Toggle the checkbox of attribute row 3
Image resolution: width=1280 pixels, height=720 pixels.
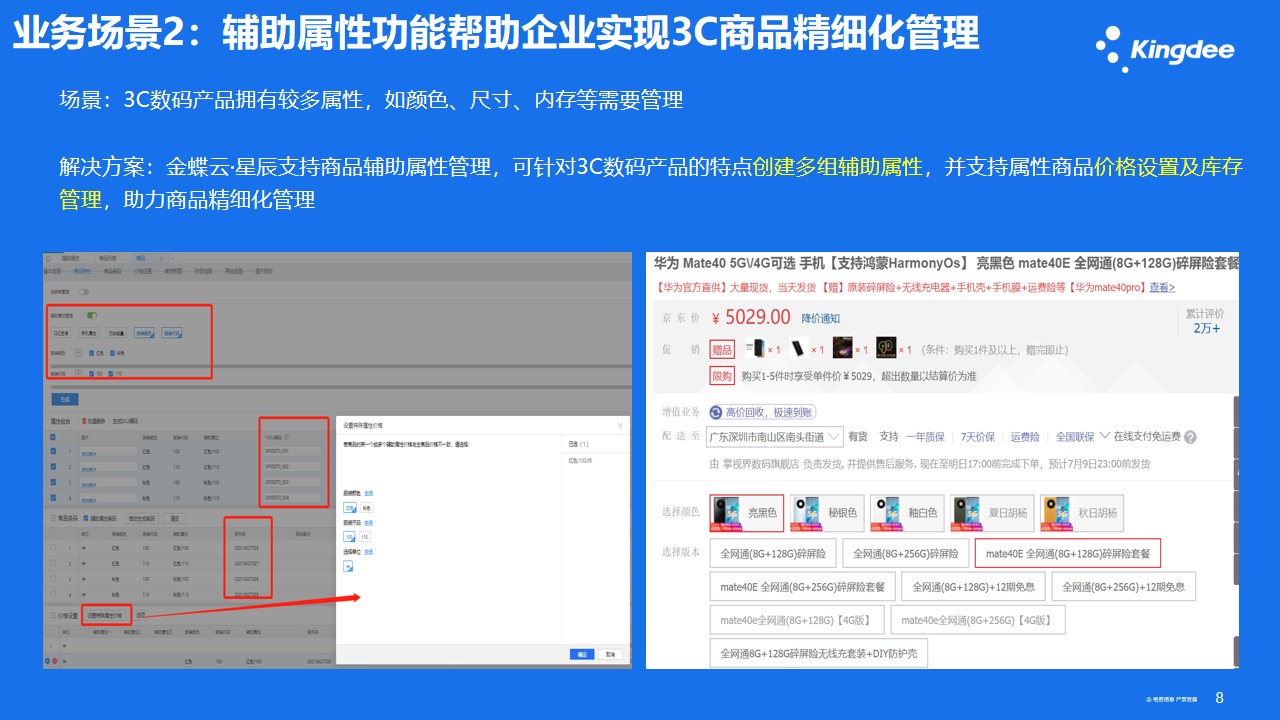[53, 482]
